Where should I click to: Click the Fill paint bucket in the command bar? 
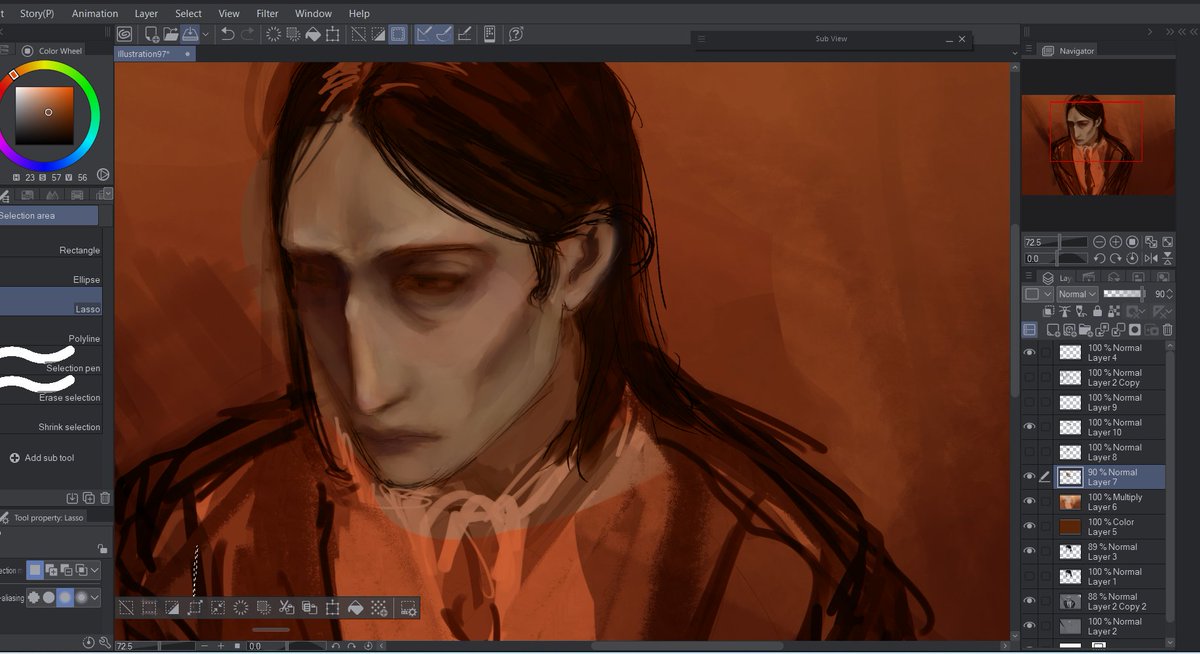pos(313,34)
